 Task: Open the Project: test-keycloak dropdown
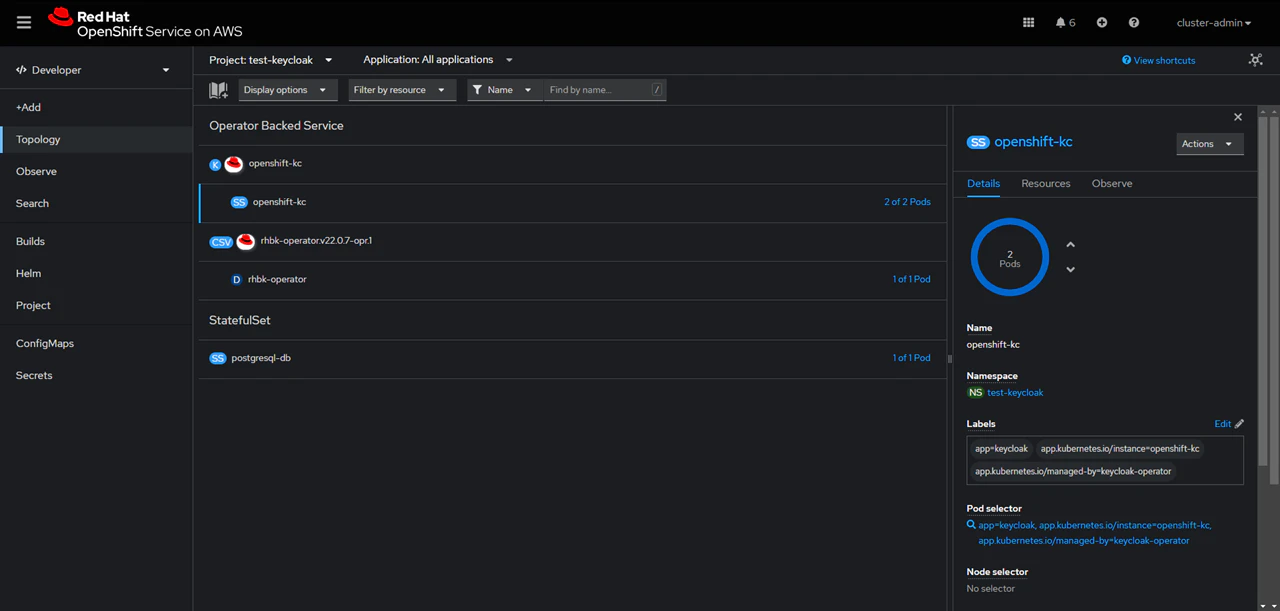[x=271, y=60]
